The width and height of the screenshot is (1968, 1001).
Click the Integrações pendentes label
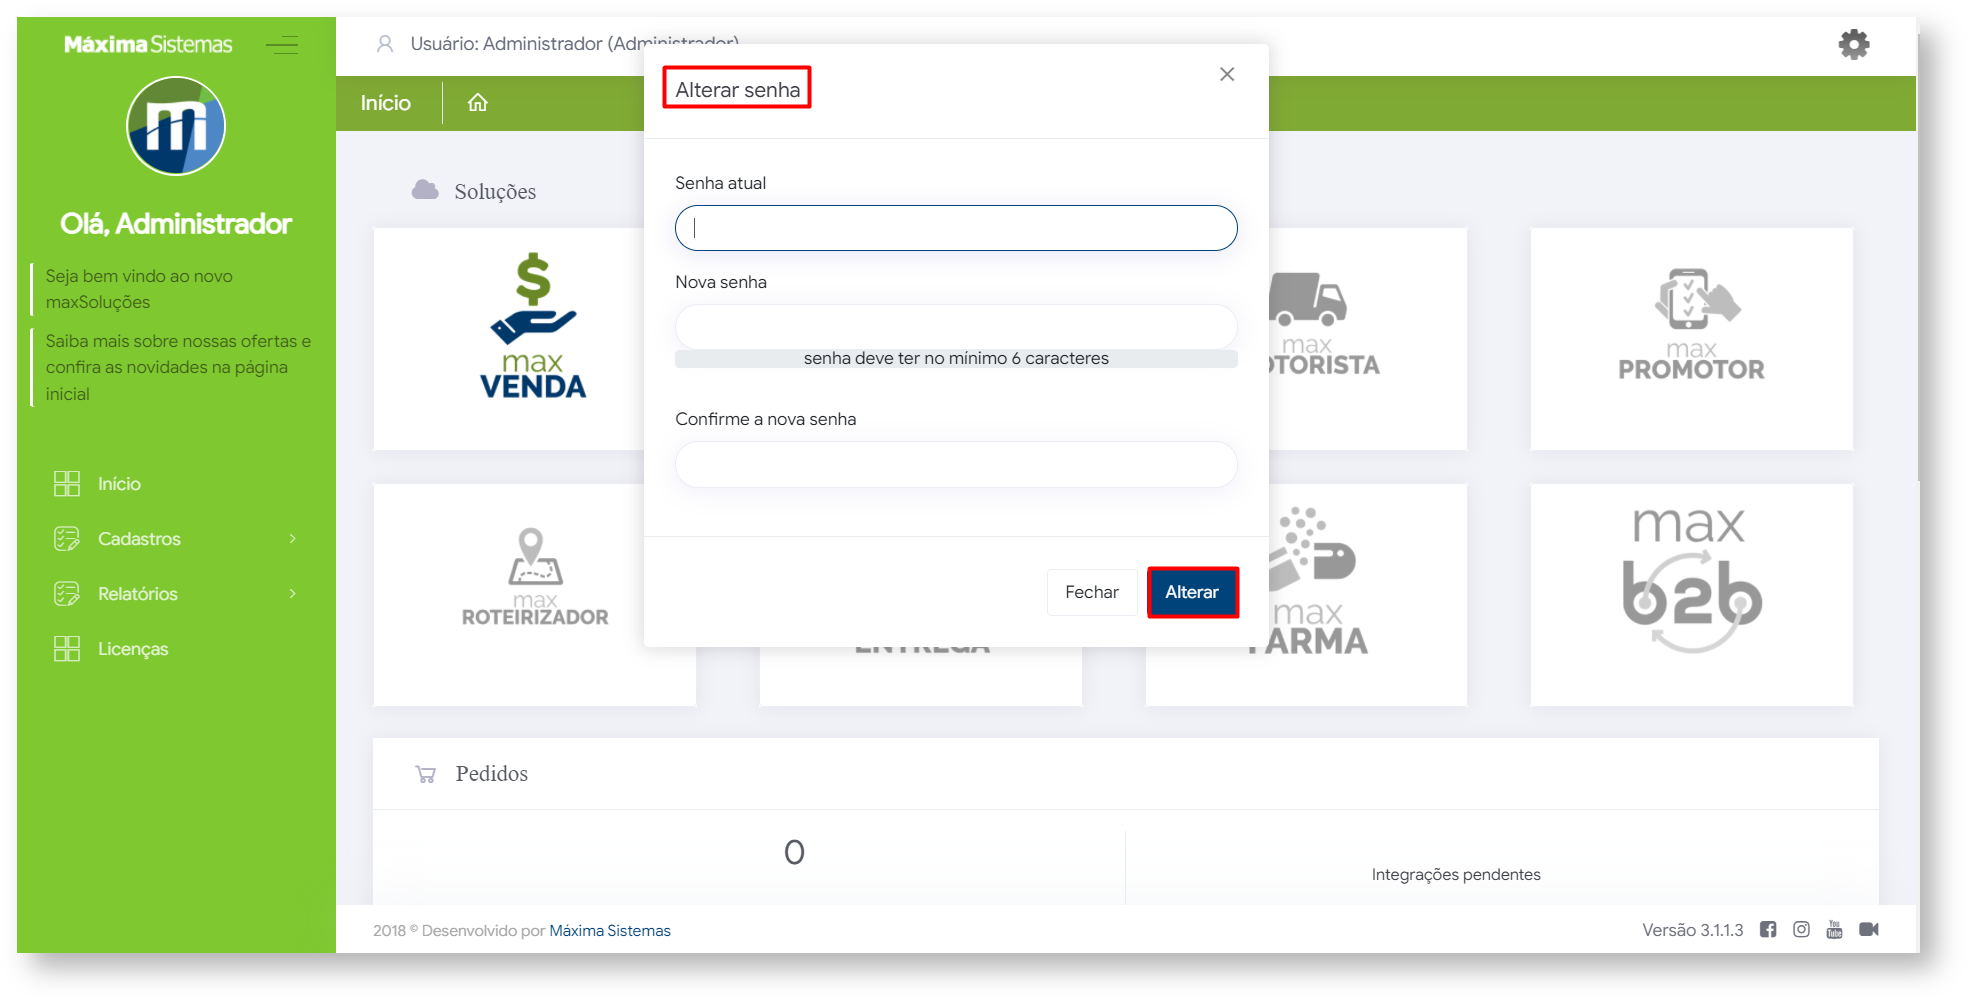(x=1456, y=875)
